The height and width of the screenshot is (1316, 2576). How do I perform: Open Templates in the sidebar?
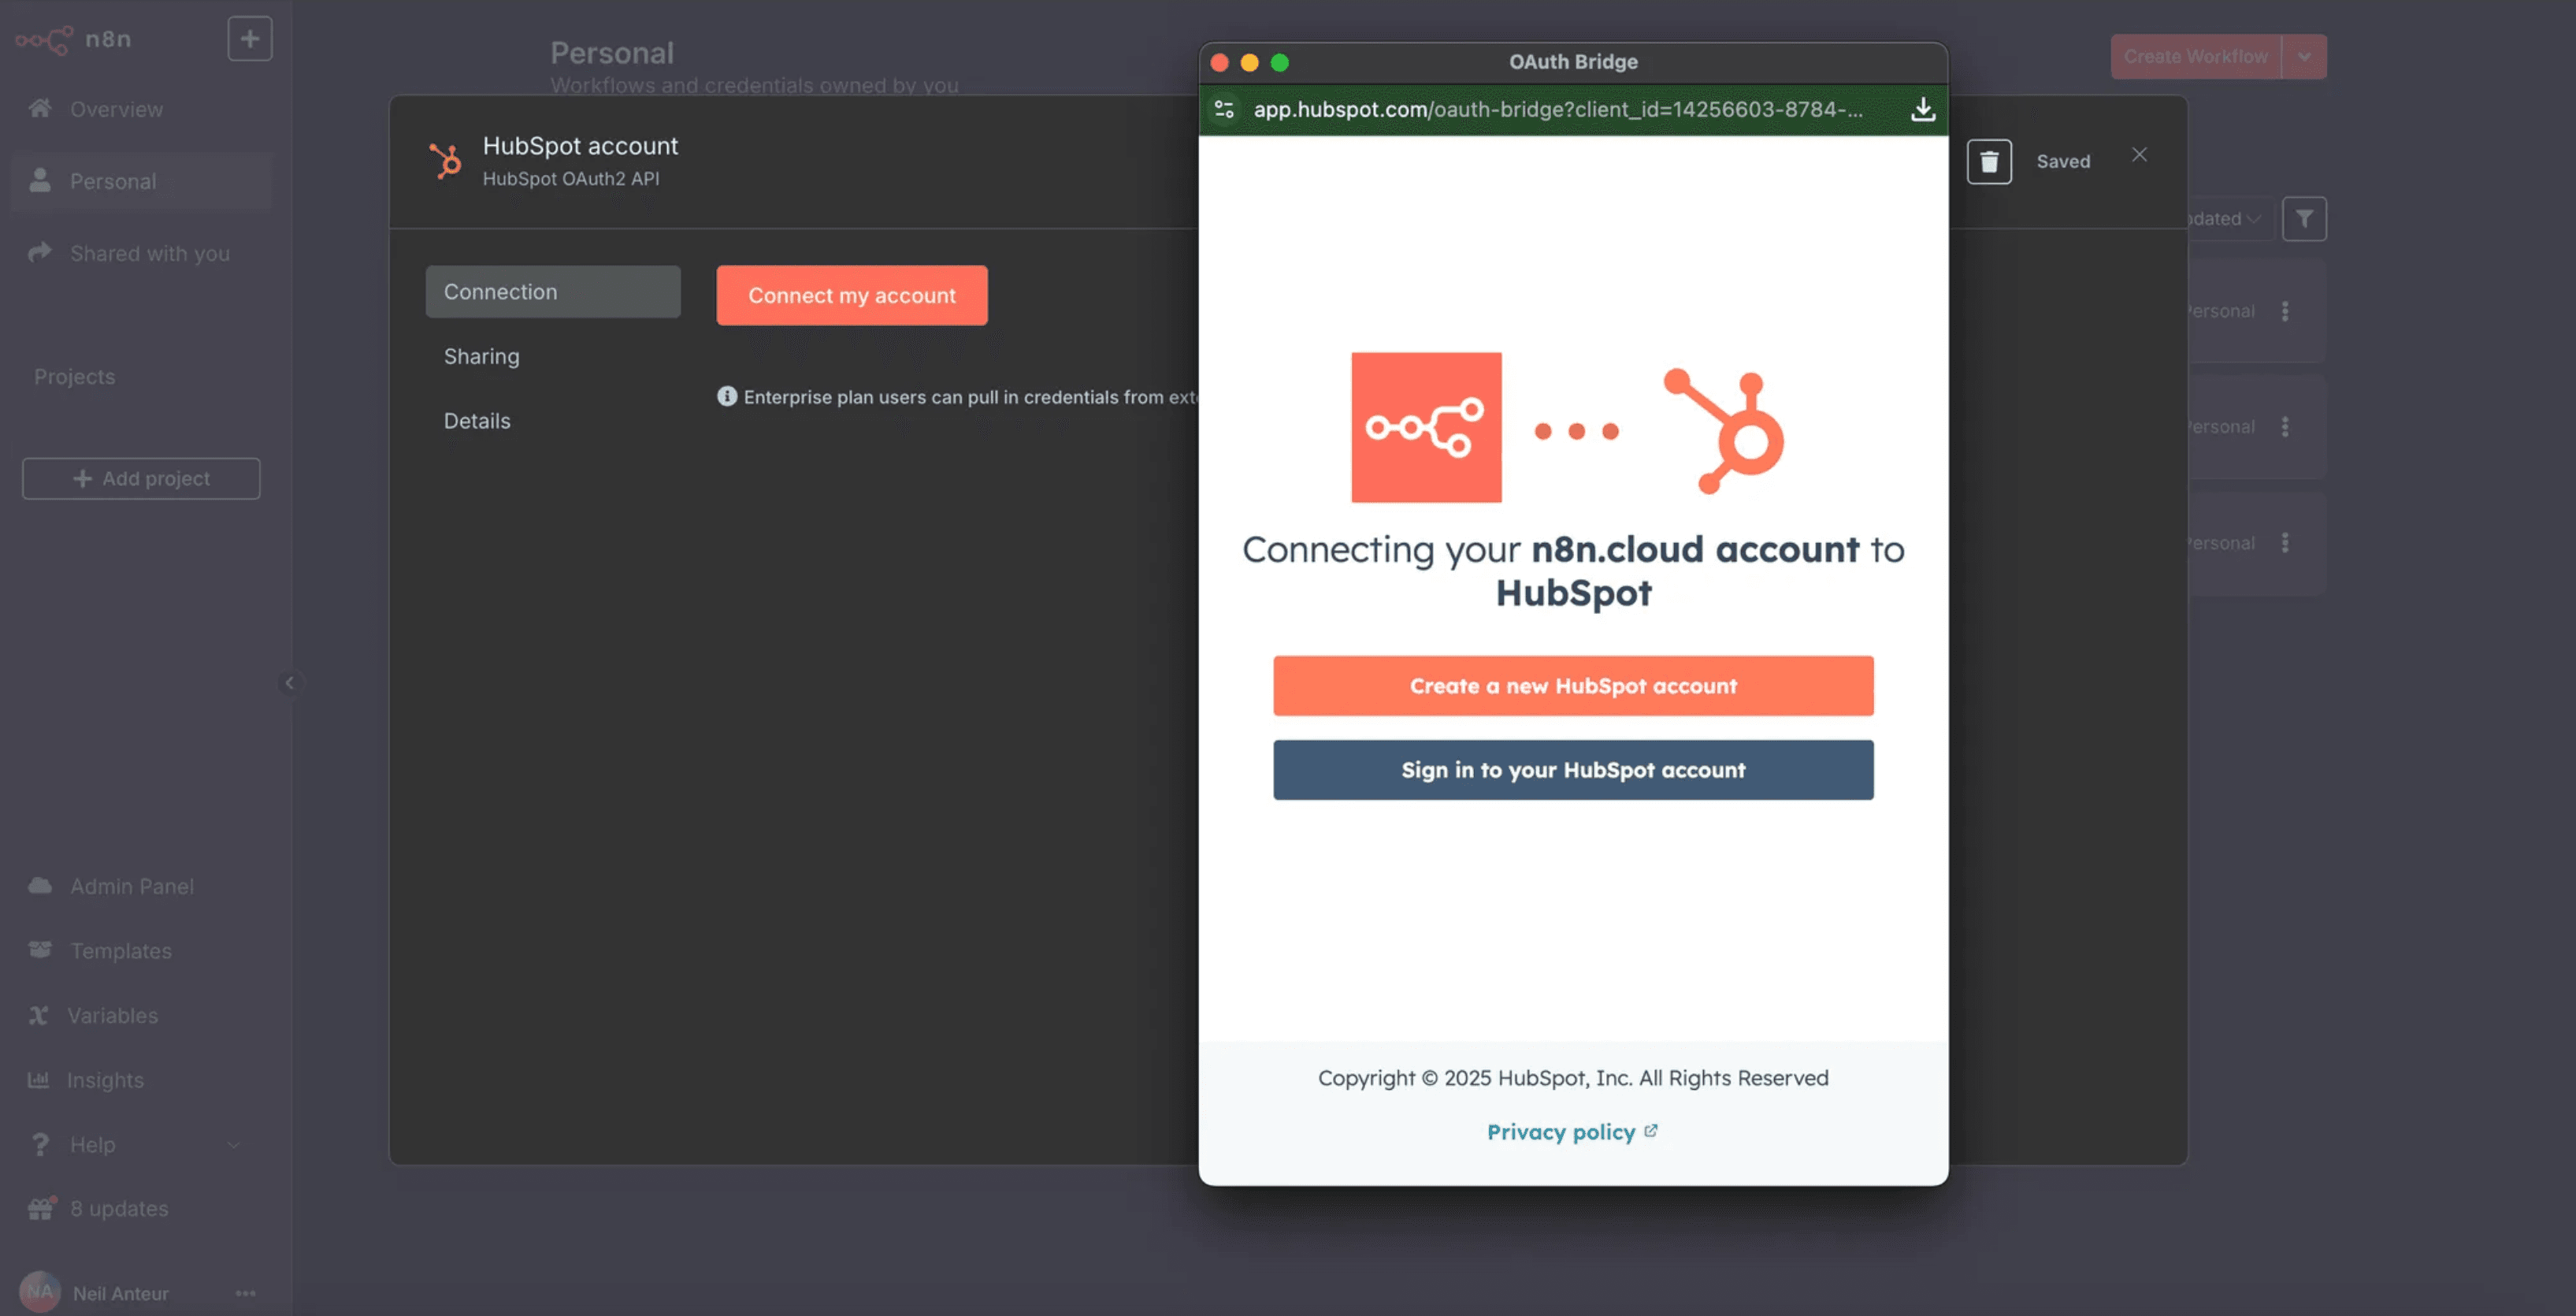click(120, 951)
